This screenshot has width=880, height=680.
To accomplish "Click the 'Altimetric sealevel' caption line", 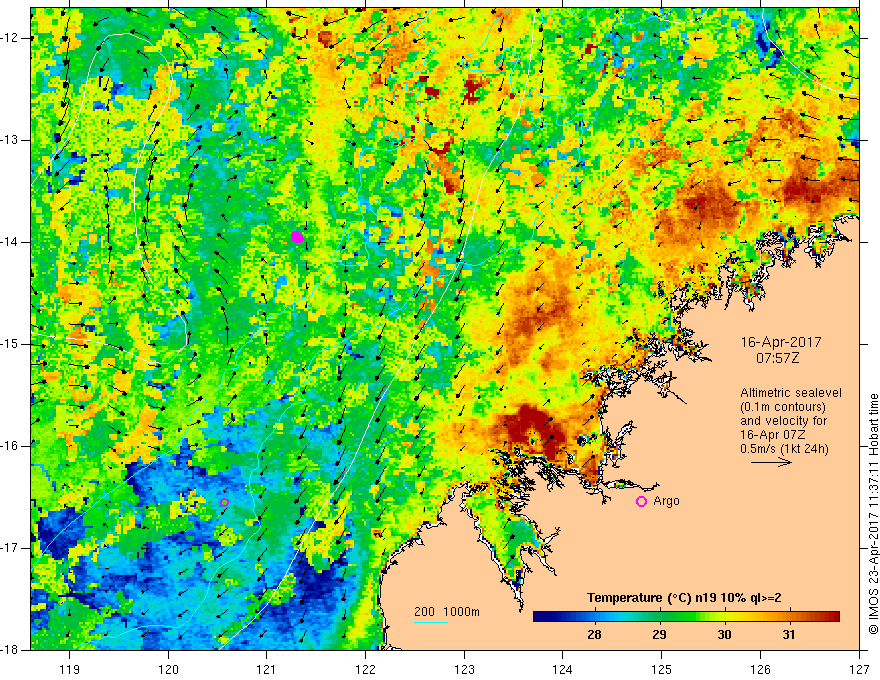I will [791, 393].
